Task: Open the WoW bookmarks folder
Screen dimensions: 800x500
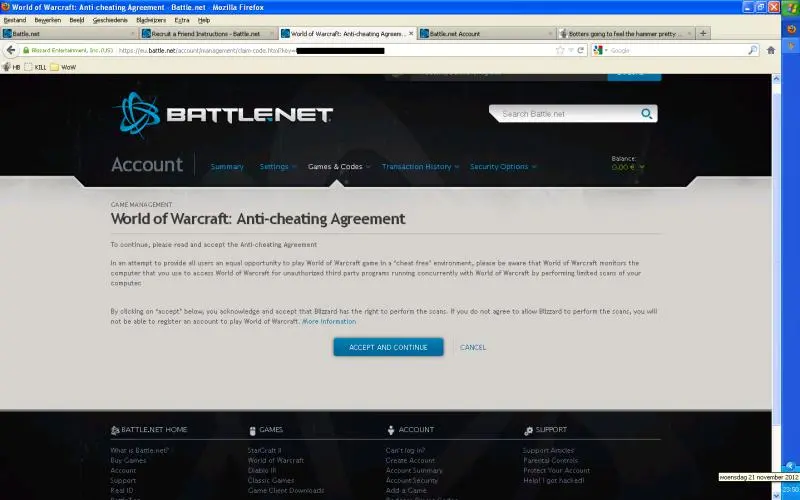Action: (x=63, y=67)
